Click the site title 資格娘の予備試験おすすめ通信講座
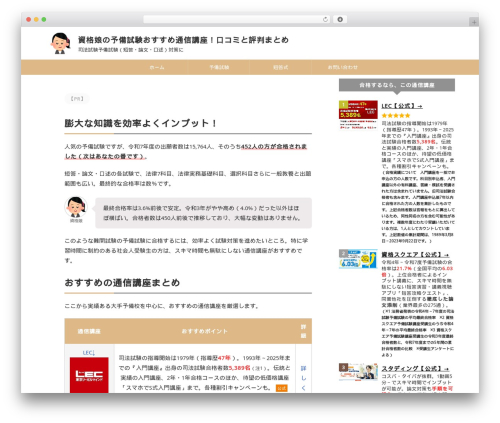This screenshot has width=500, height=423. coord(183,40)
